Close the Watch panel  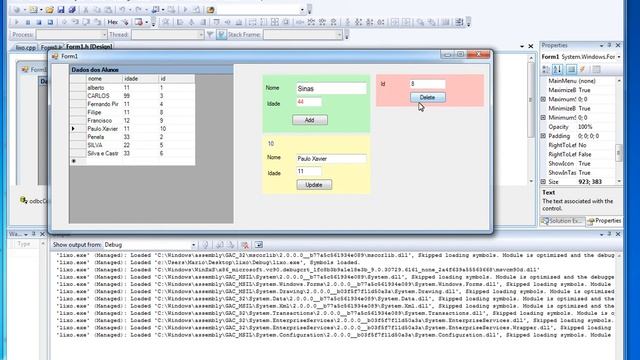click(x=42, y=234)
